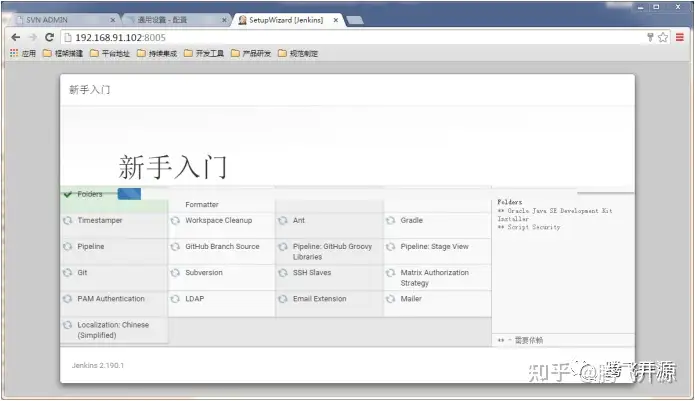Click the PAM Authentication pending icon
The height and width of the screenshot is (401, 695).
coord(67,299)
